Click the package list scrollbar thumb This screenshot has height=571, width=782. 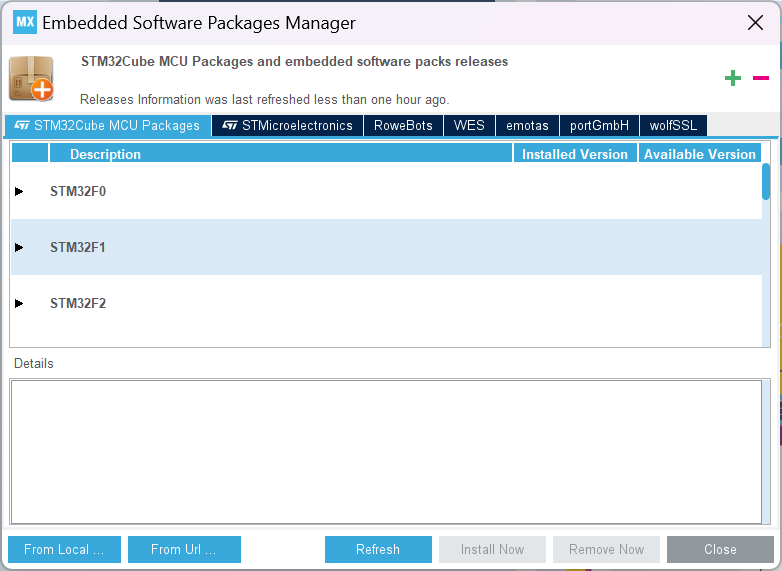click(766, 182)
